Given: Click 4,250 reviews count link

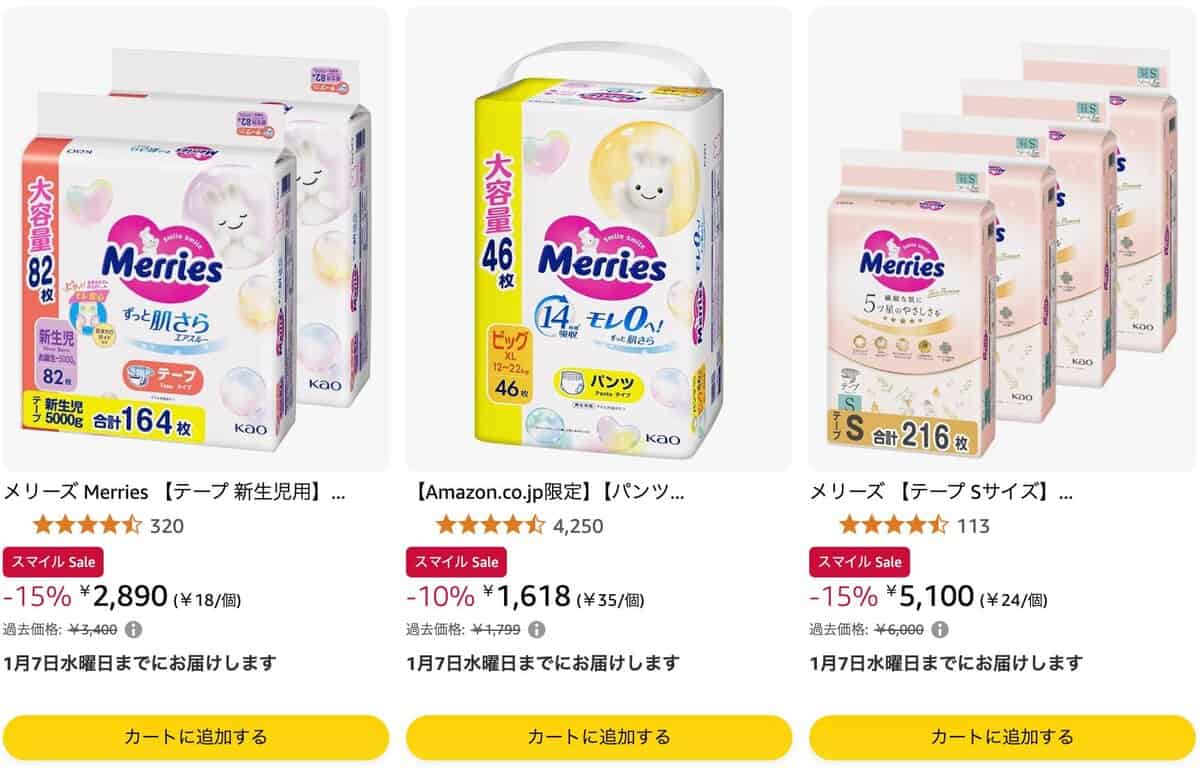Looking at the screenshot, I should (578, 526).
